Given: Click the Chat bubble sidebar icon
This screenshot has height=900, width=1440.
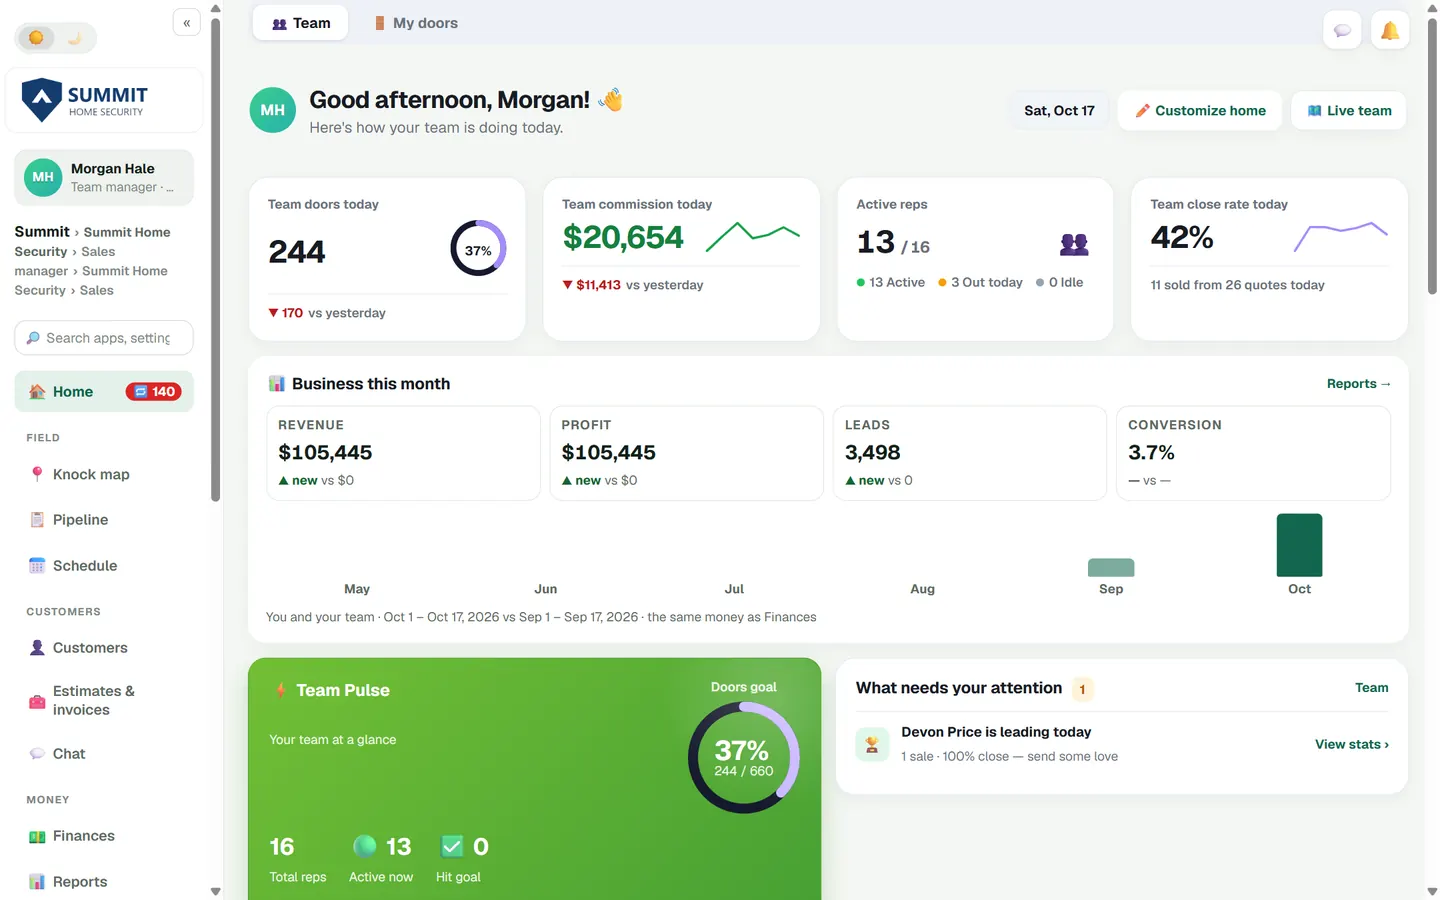Looking at the screenshot, I should 37,754.
